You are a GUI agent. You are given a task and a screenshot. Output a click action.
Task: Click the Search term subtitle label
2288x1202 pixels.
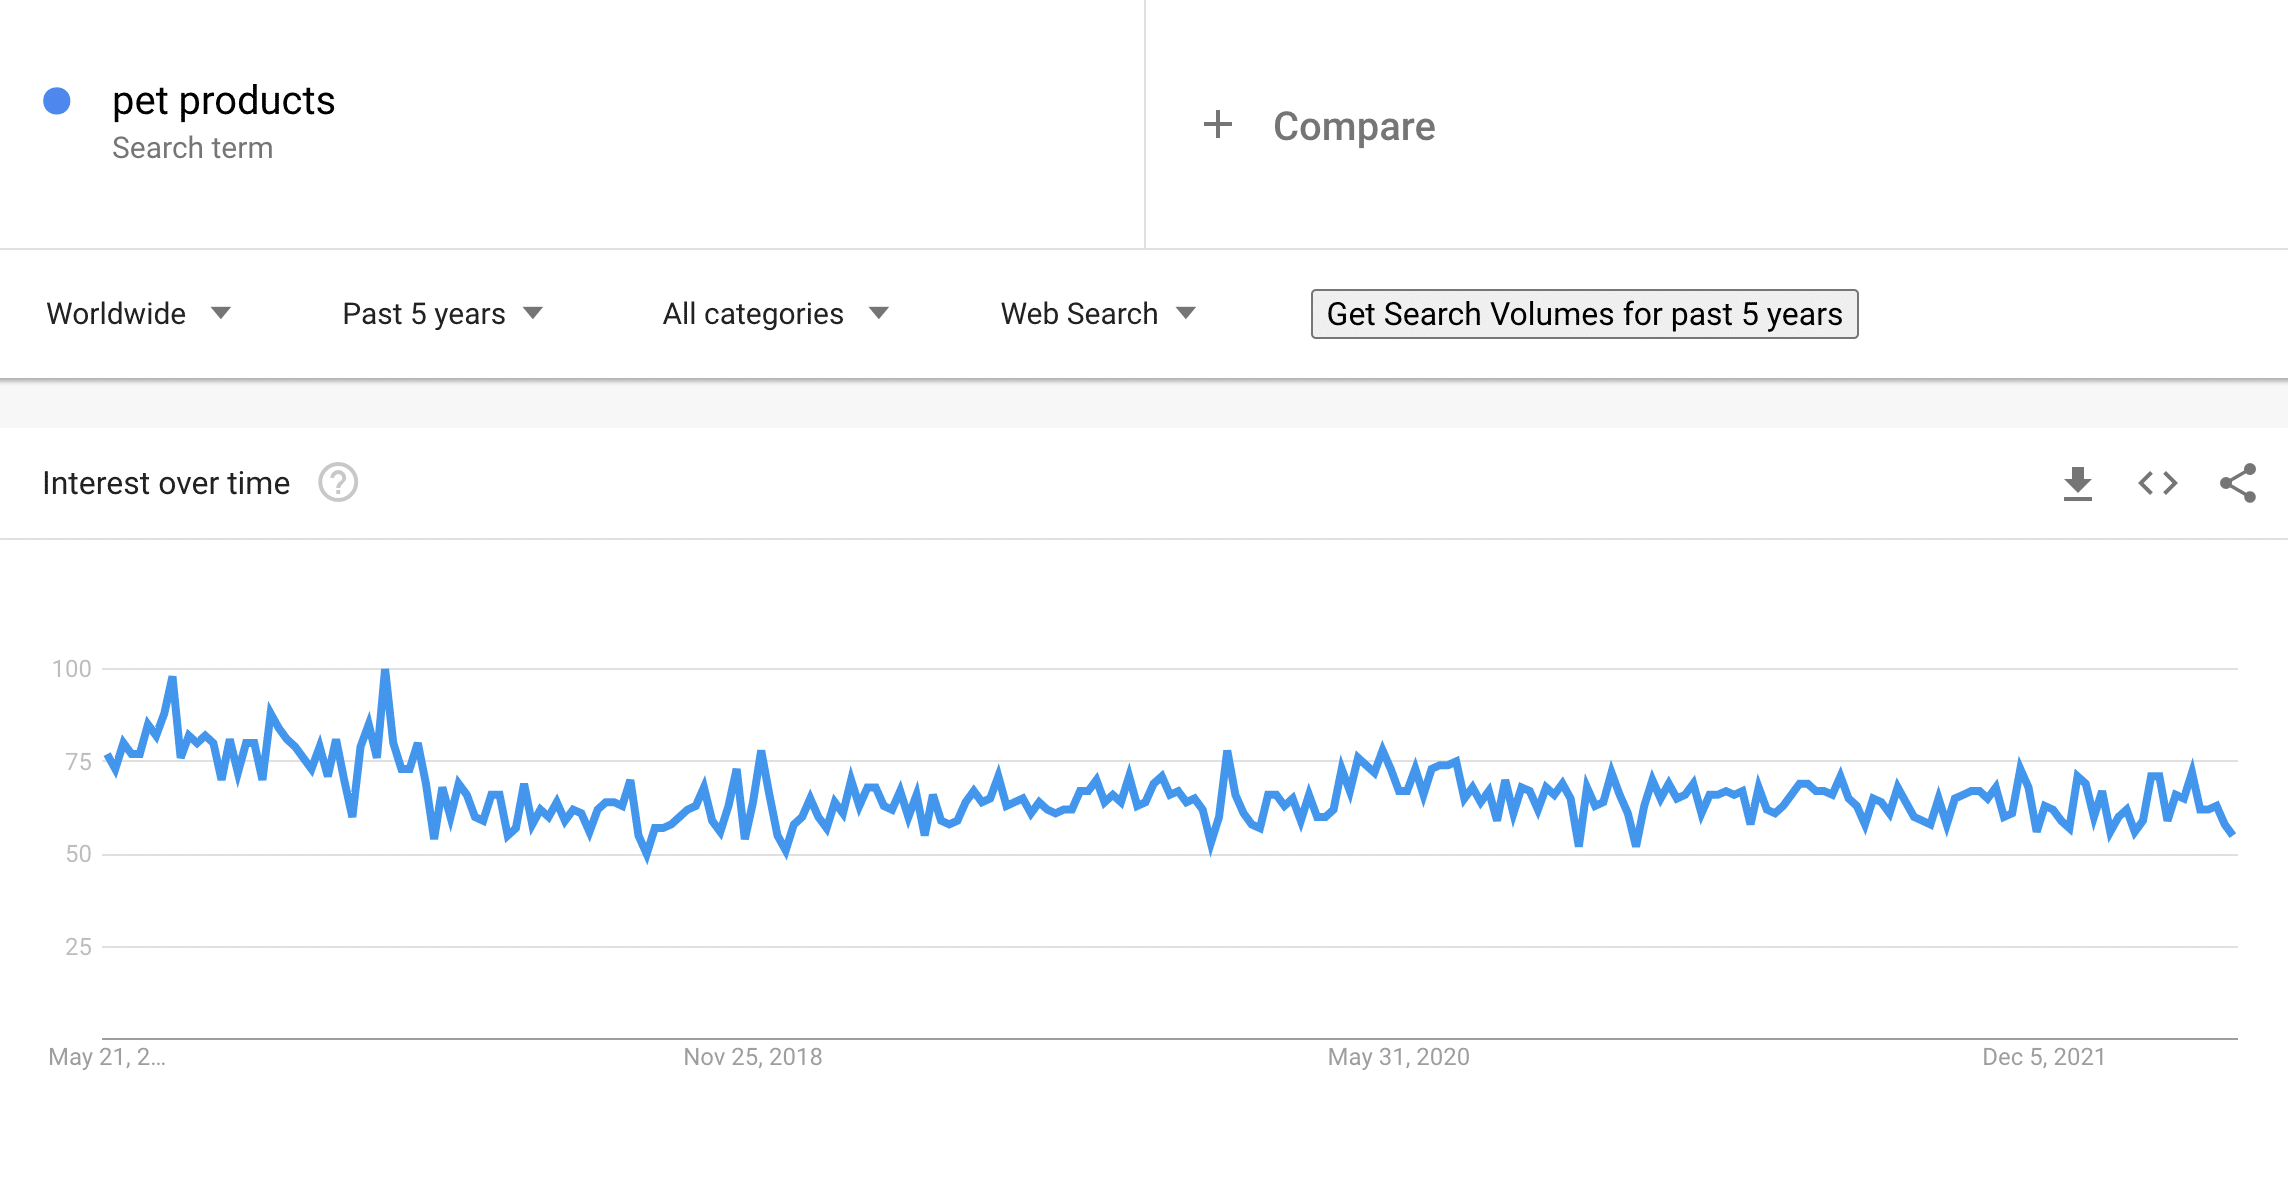click(x=192, y=148)
